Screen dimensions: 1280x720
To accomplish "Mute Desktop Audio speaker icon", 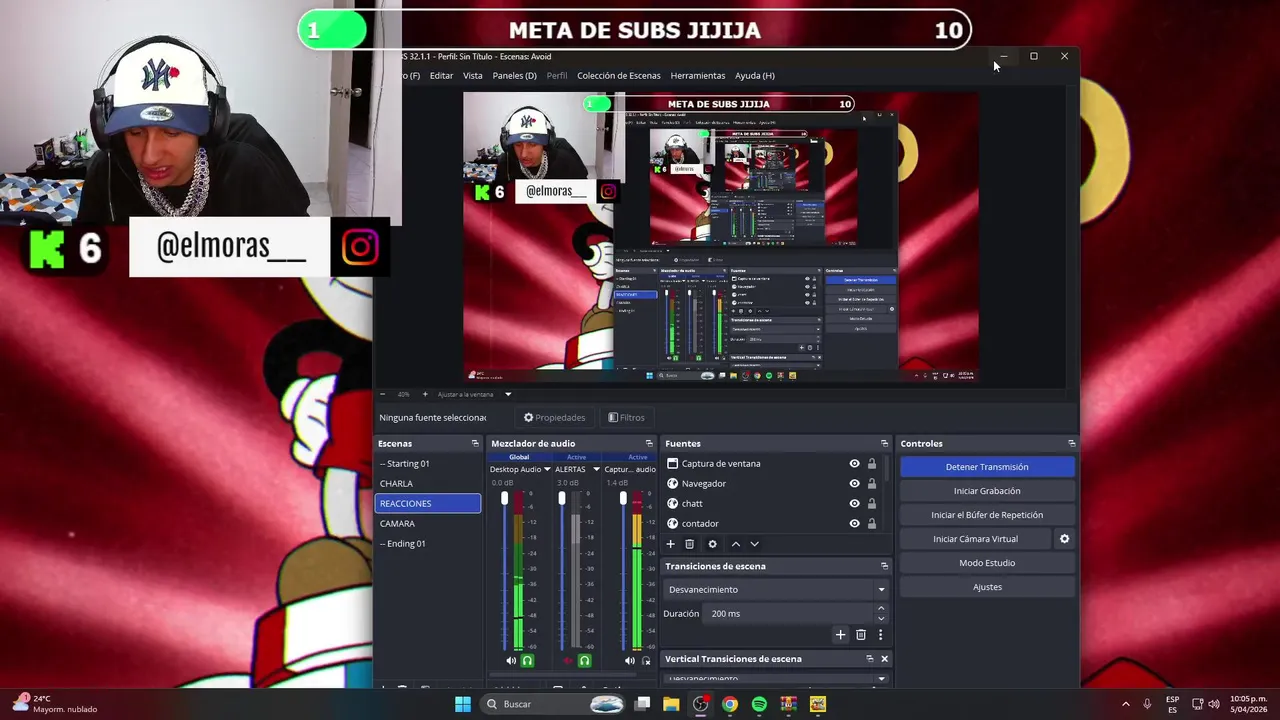I will click(511, 661).
